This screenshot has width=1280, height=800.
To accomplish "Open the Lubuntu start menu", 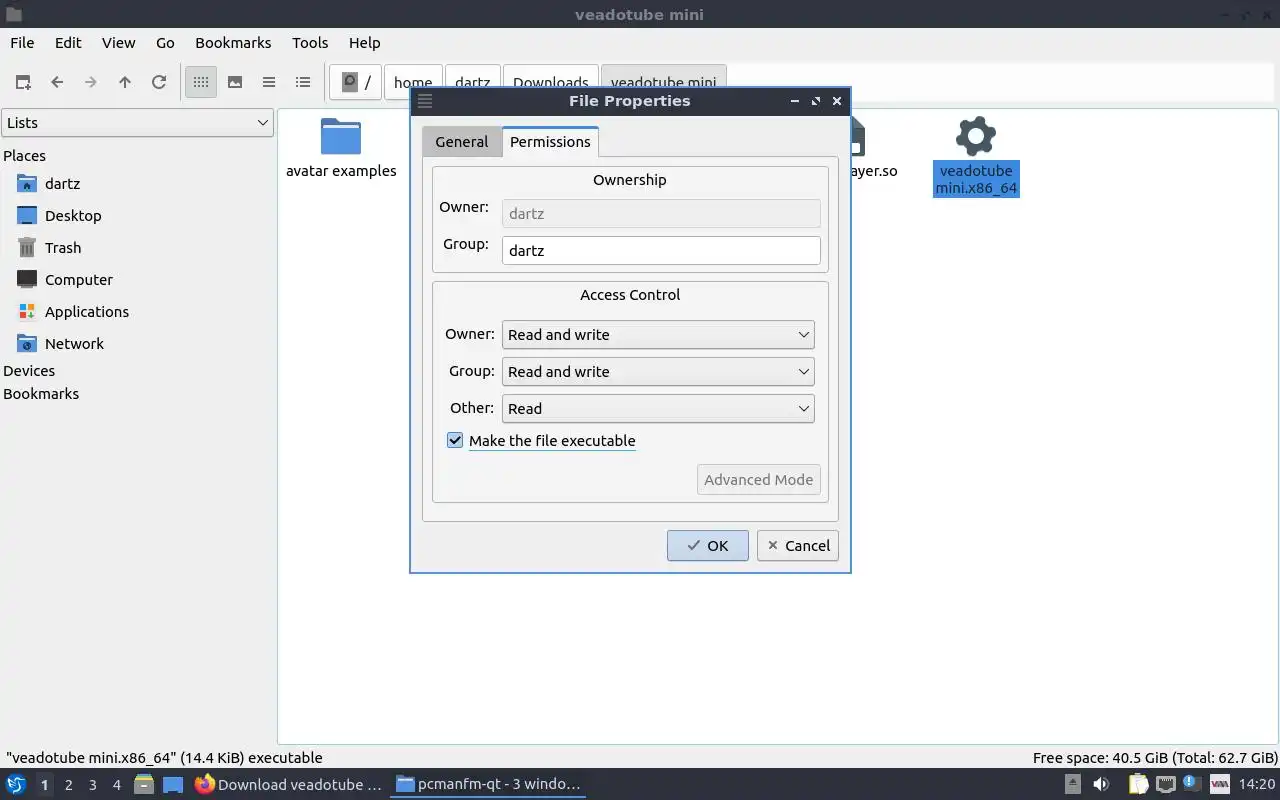I will [x=16, y=785].
